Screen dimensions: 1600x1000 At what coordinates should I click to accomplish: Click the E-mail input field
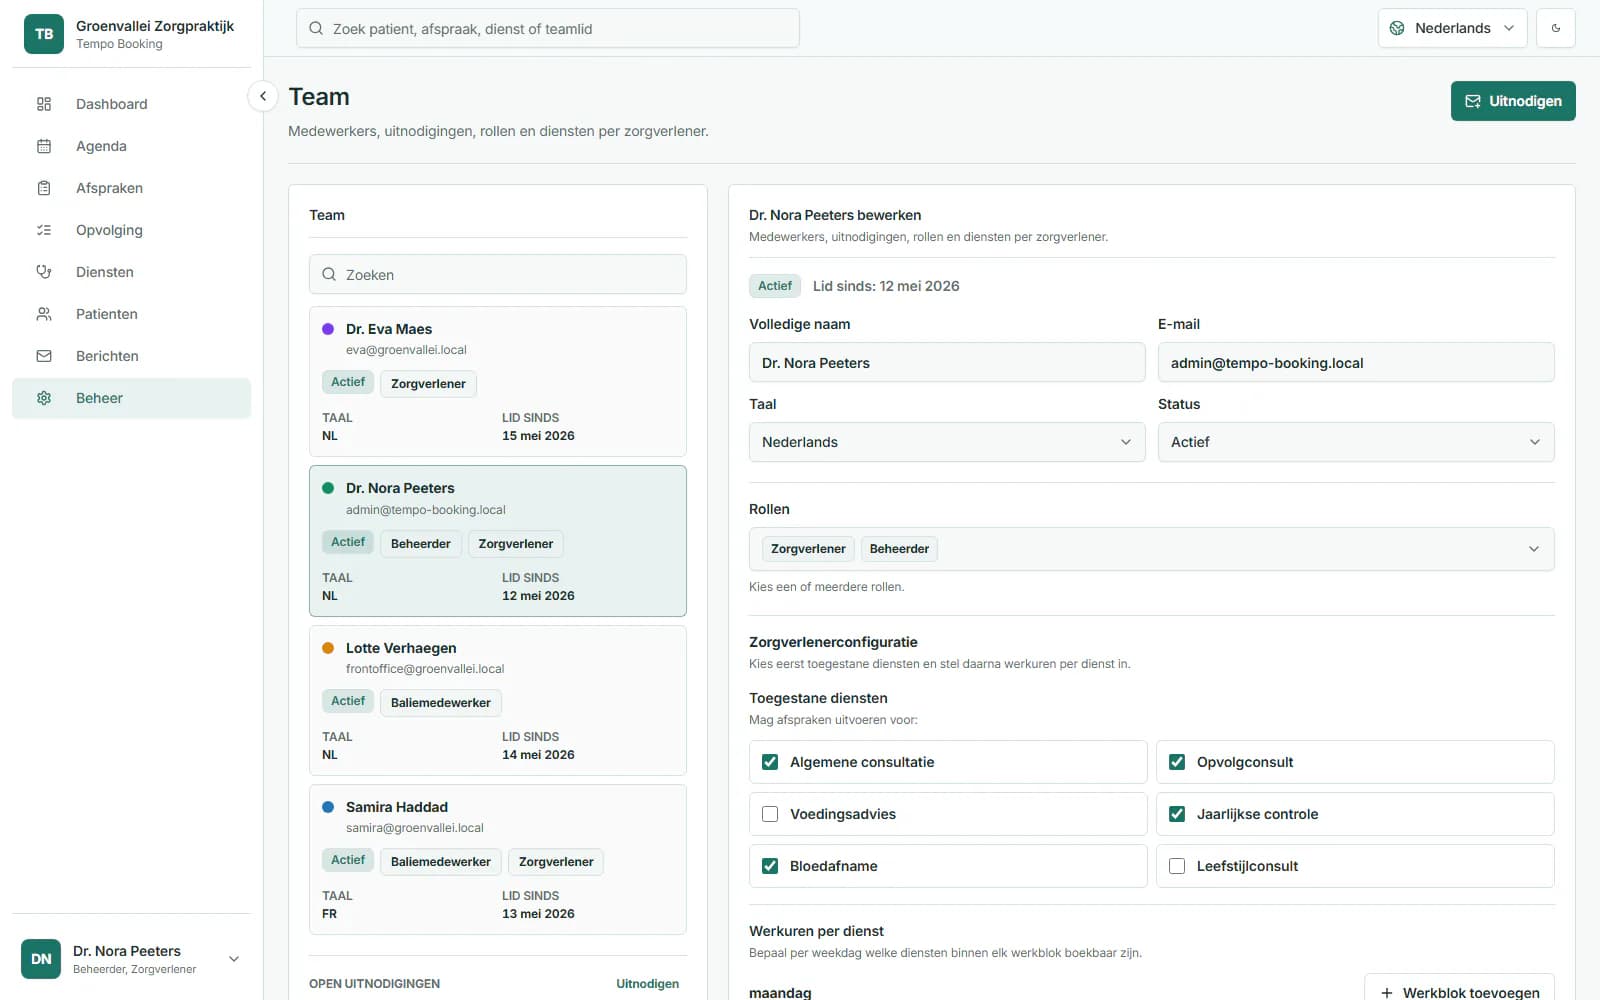point(1356,362)
